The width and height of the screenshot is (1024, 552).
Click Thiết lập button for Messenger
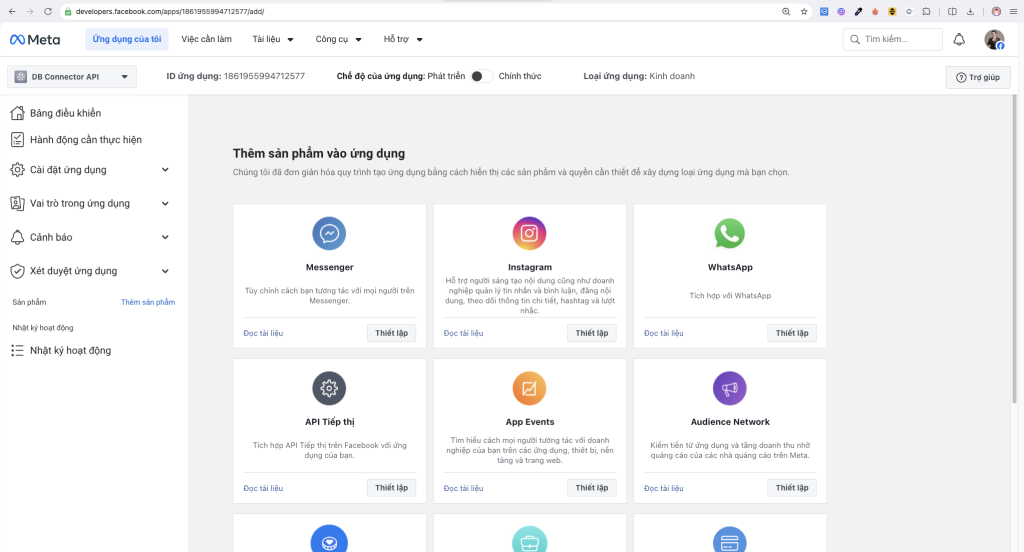(x=391, y=333)
